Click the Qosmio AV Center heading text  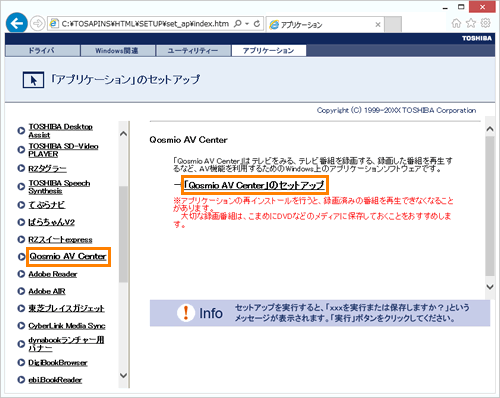coord(188,140)
